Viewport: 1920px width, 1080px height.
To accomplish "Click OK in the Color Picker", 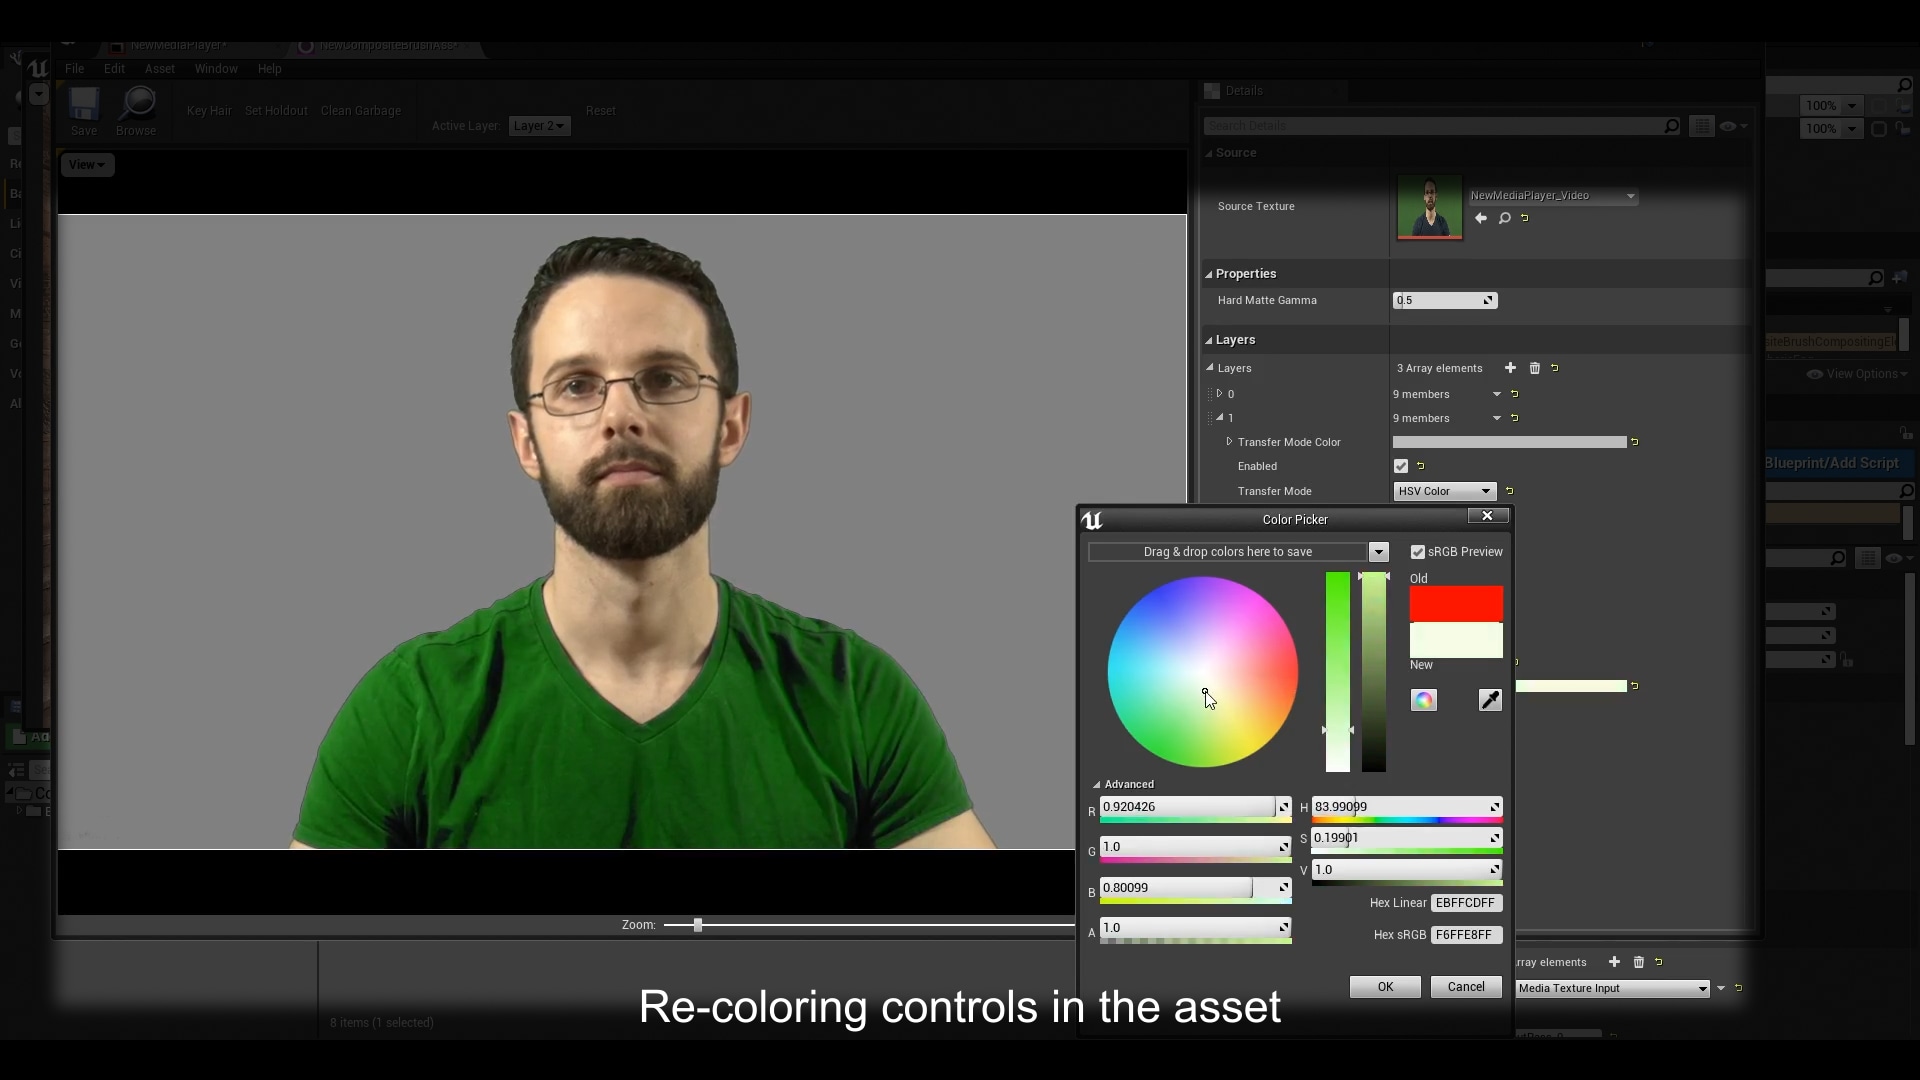I will [1384, 986].
